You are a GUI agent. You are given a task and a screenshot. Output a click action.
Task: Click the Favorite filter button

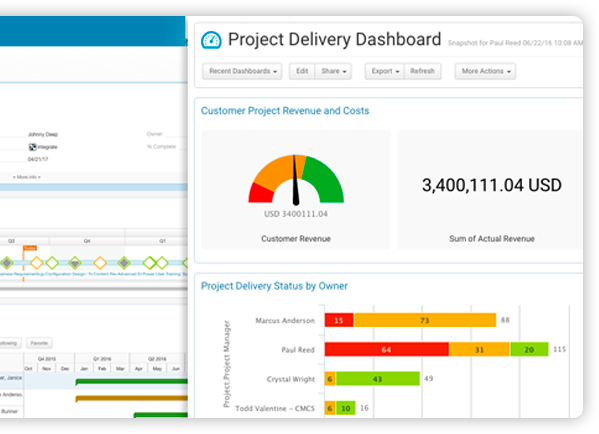[39, 343]
